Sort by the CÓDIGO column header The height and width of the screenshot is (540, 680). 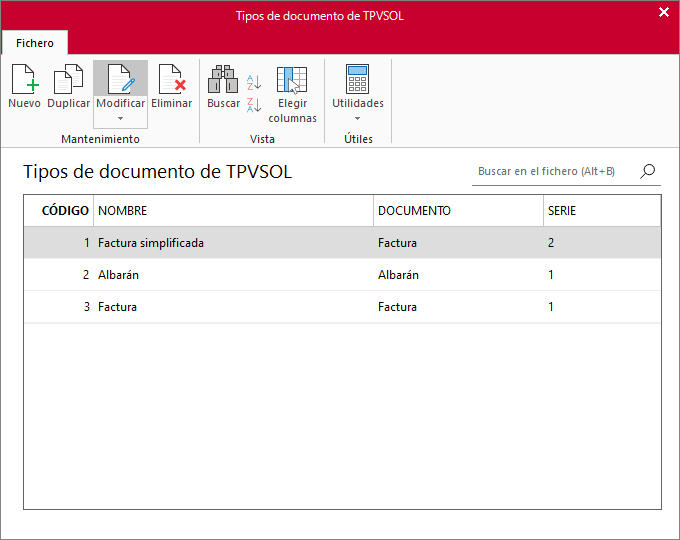click(x=59, y=211)
